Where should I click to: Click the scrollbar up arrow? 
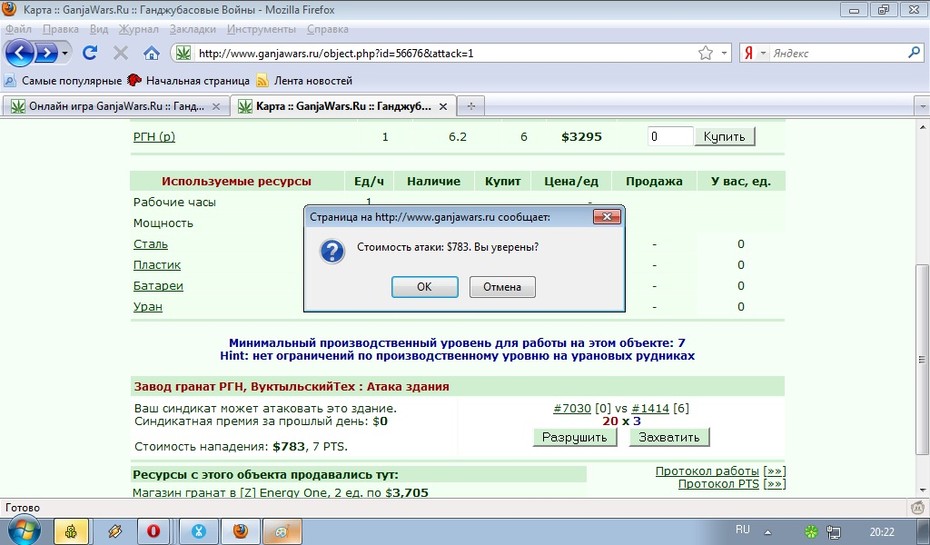[922, 127]
